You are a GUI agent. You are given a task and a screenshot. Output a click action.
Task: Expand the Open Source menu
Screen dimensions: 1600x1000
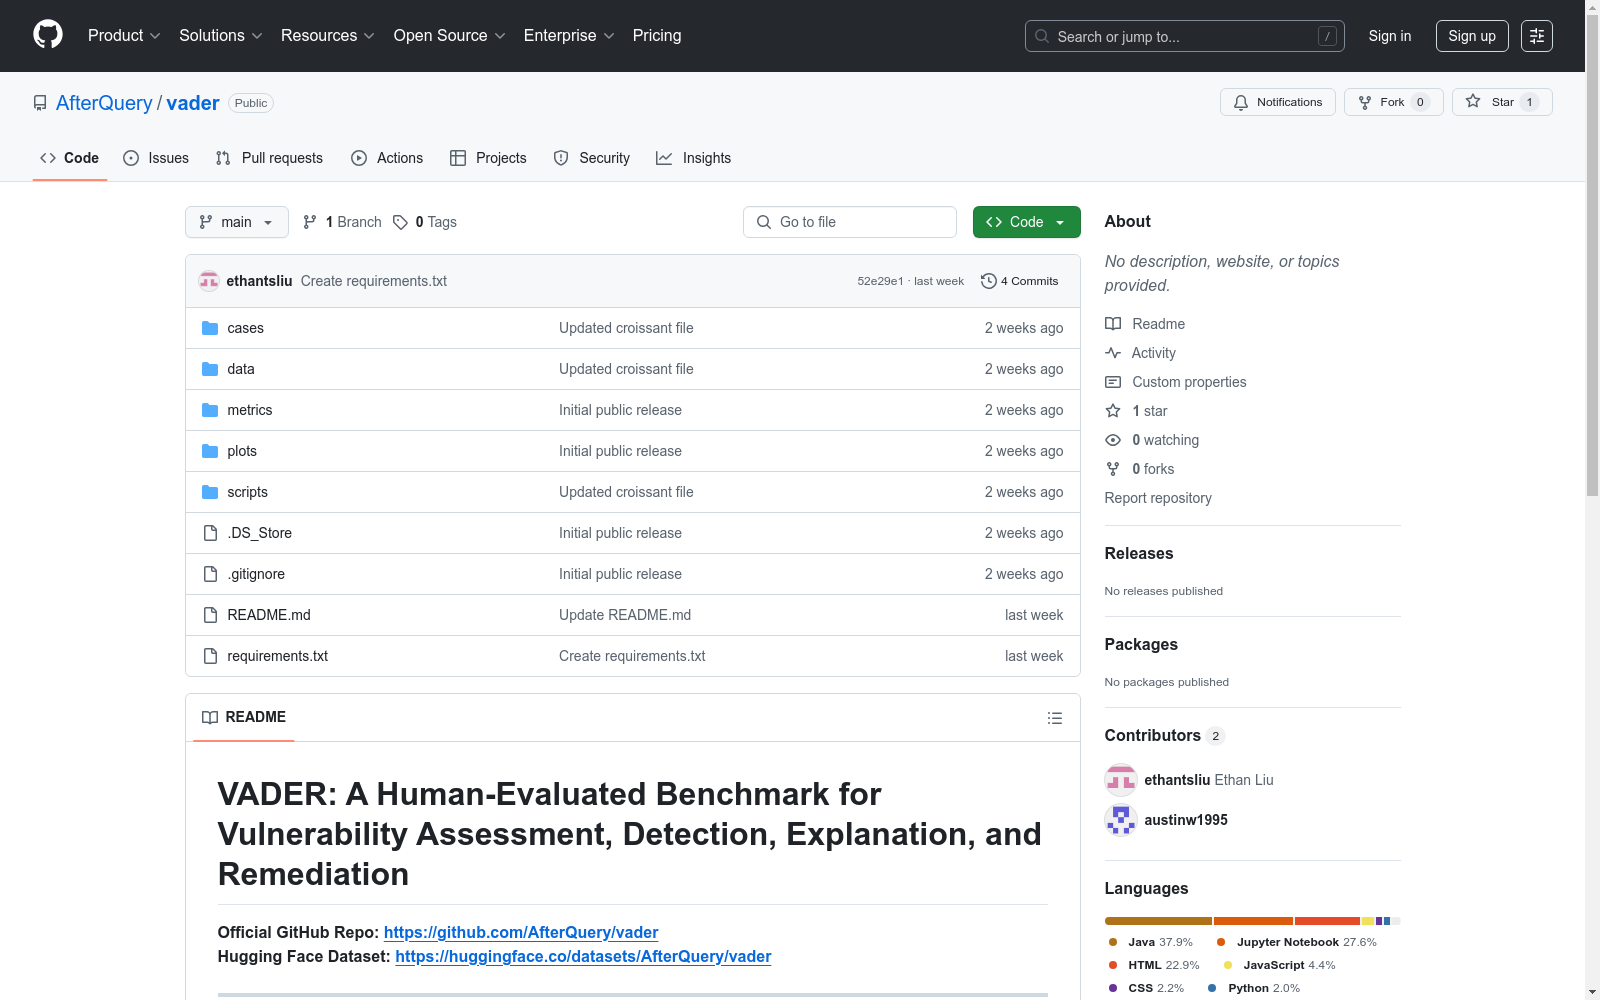(x=449, y=36)
